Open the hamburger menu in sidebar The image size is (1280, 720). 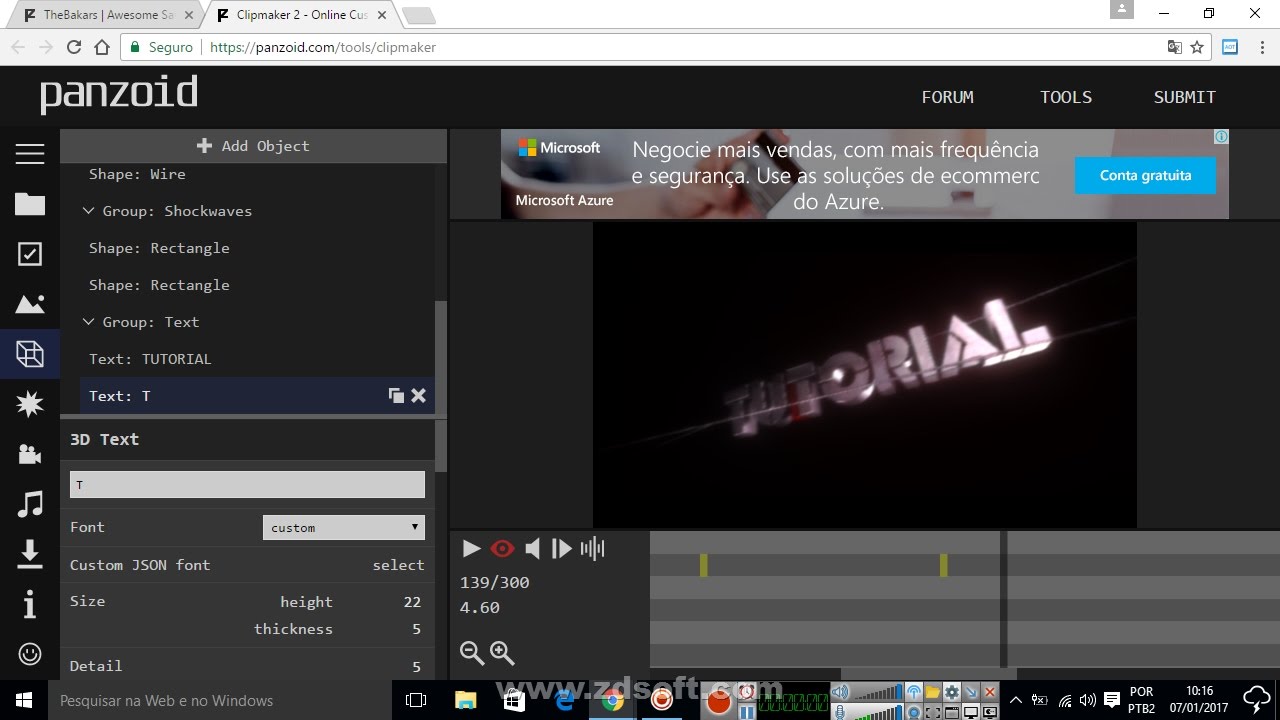[30, 153]
